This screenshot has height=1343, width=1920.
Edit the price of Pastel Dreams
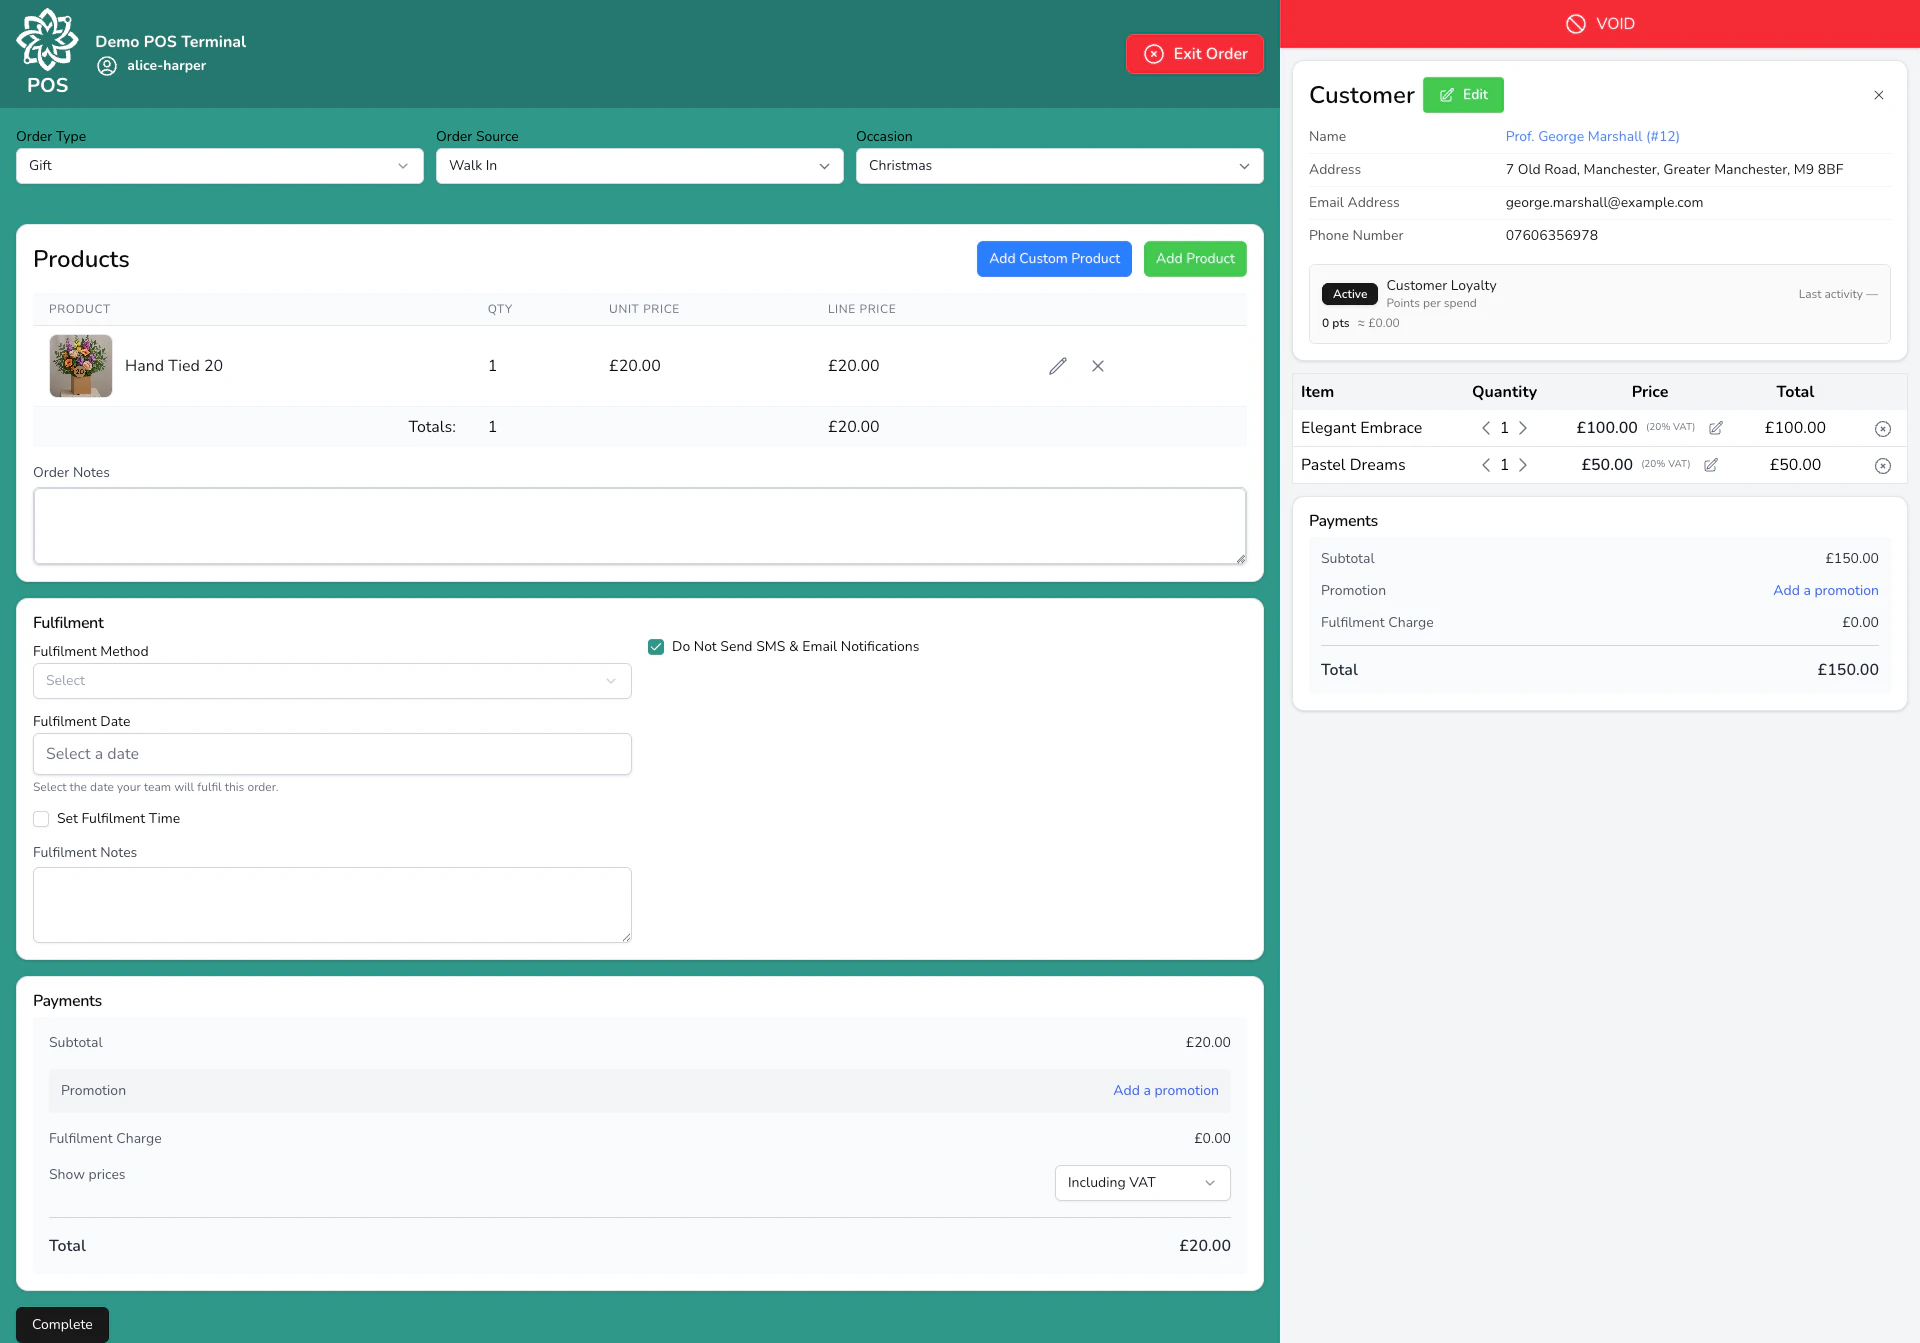pyautogui.click(x=1711, y=465)
